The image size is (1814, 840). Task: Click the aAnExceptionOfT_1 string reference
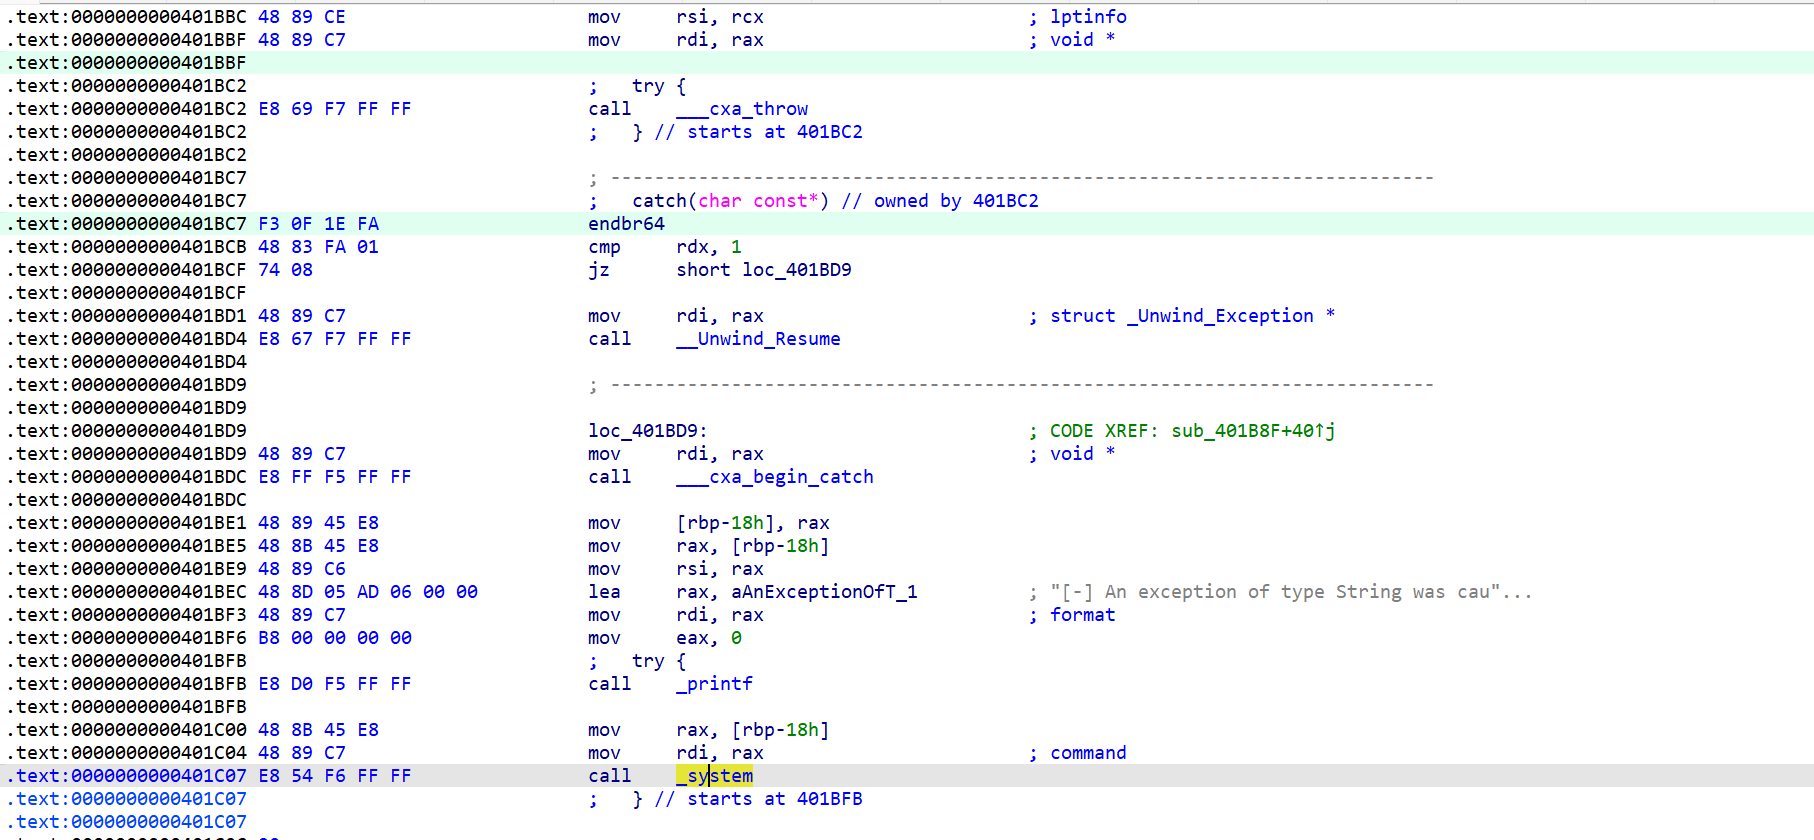[825, 592]
